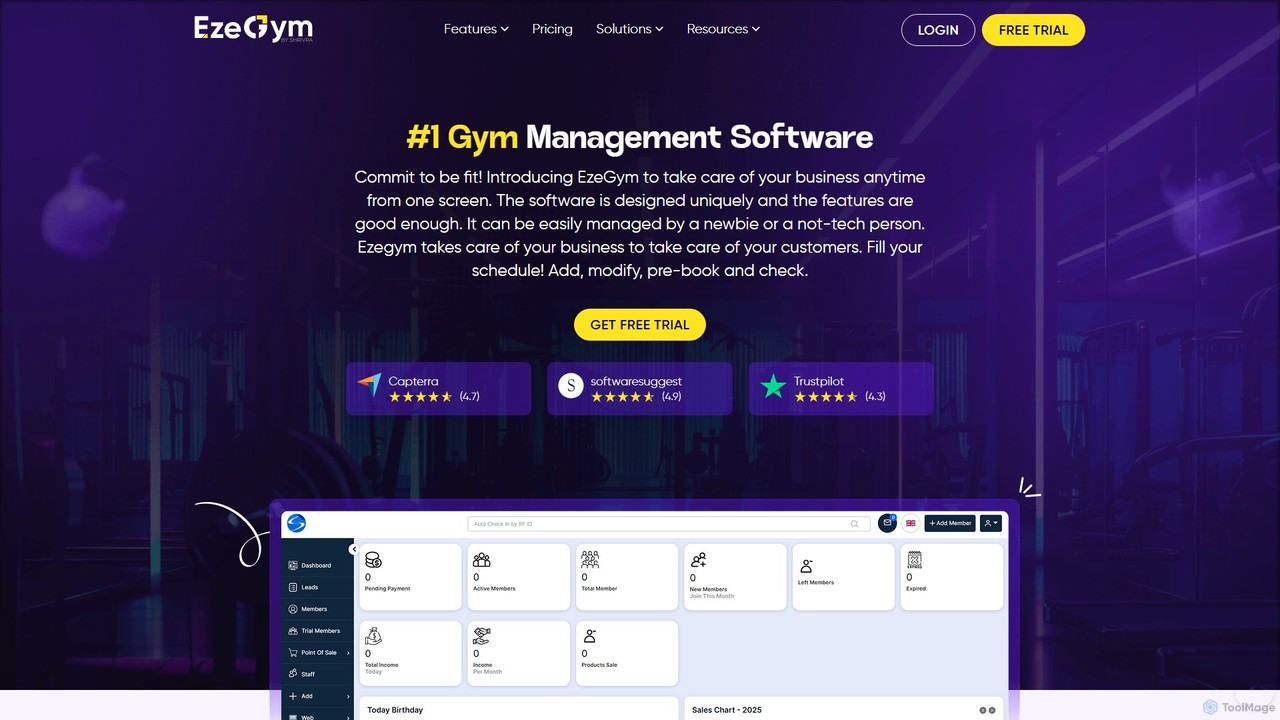
Task: Open the Trustpilot rating badge
Action: [x=841, y=388]
